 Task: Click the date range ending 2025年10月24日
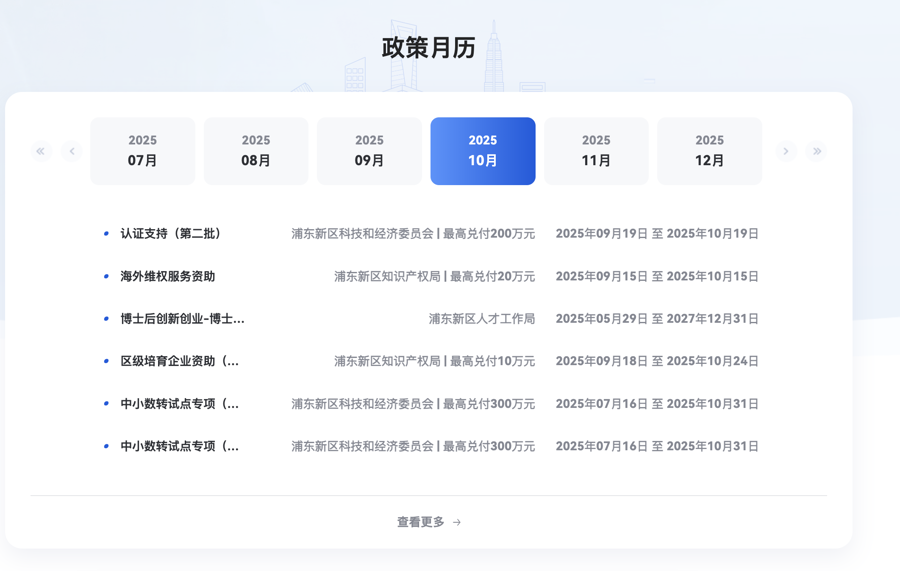[x=657, y=361]
